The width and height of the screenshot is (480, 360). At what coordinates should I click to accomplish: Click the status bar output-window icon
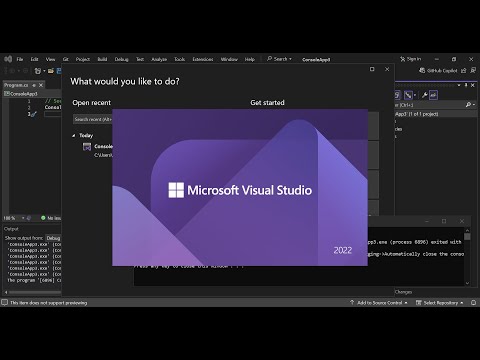[4, 303]
